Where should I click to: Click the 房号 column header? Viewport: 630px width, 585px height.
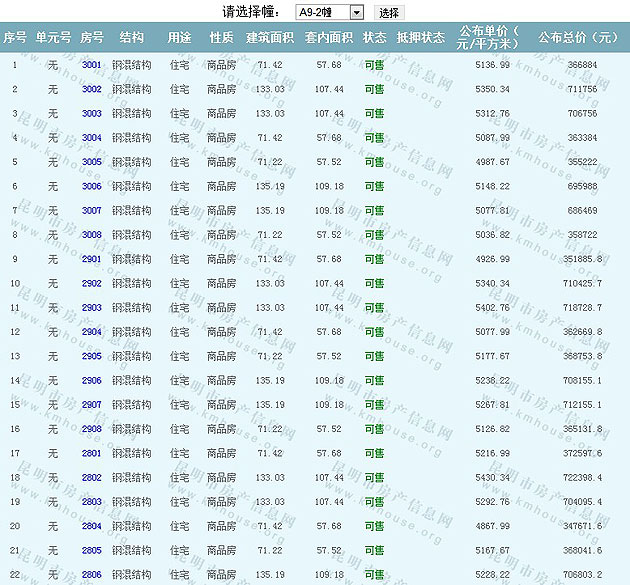(92, 38)
